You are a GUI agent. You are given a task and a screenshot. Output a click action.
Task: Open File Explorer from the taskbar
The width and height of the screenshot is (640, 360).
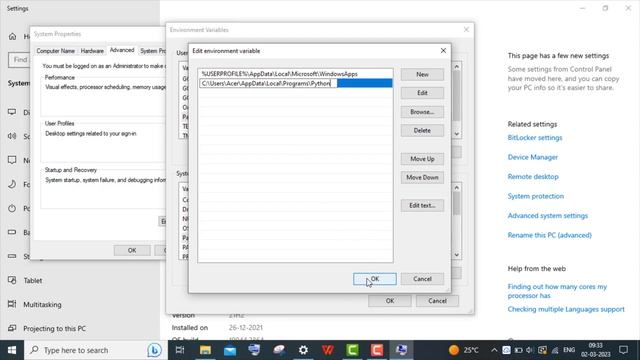205,350
